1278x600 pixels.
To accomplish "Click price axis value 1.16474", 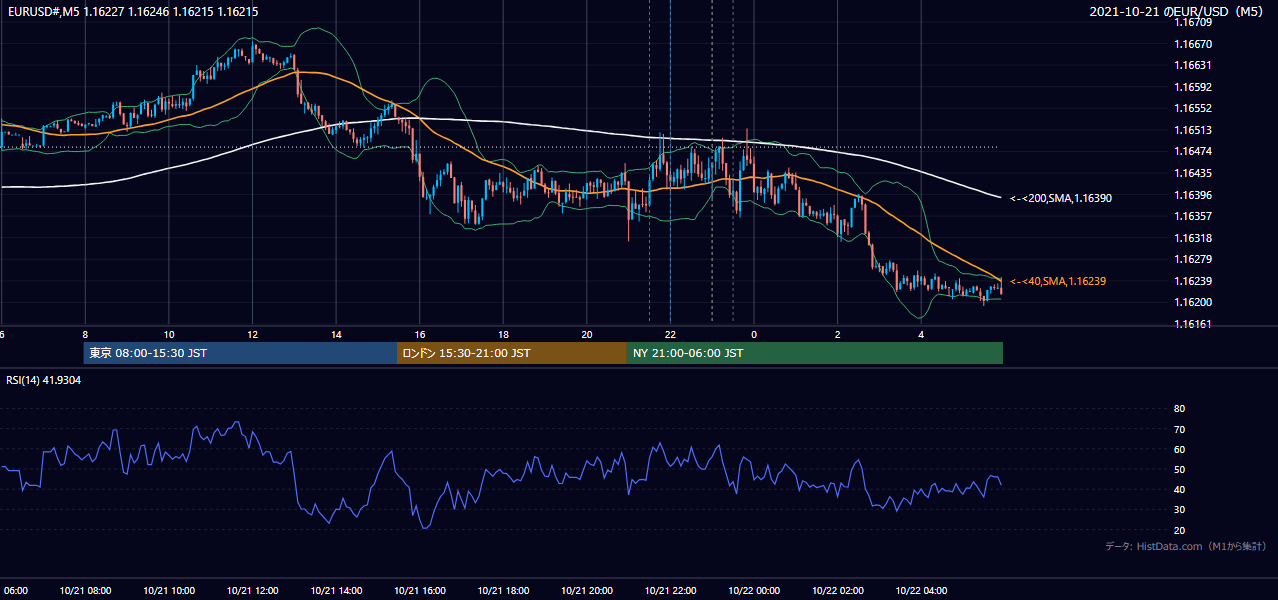I will point(1194,151).
